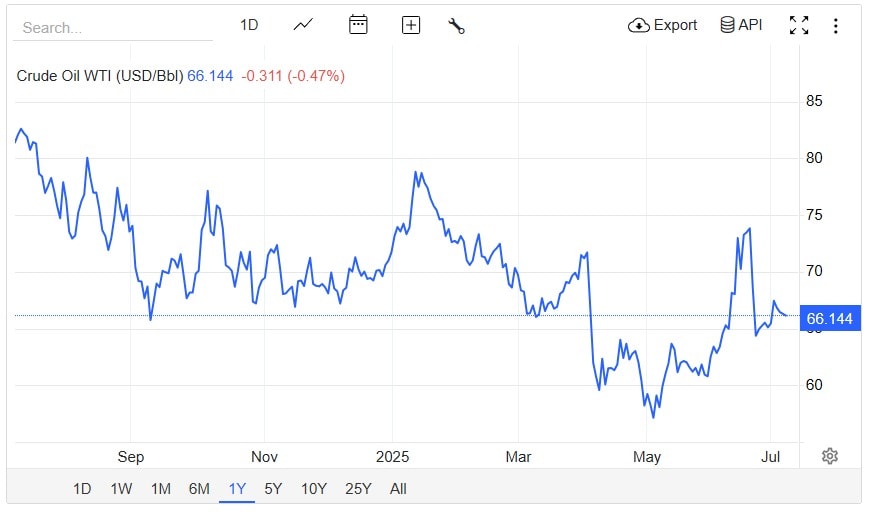Image resolution: width=871 pixels, height=512 pixels.
Task: Choose the 25Y time range
Action: [358, 489]
